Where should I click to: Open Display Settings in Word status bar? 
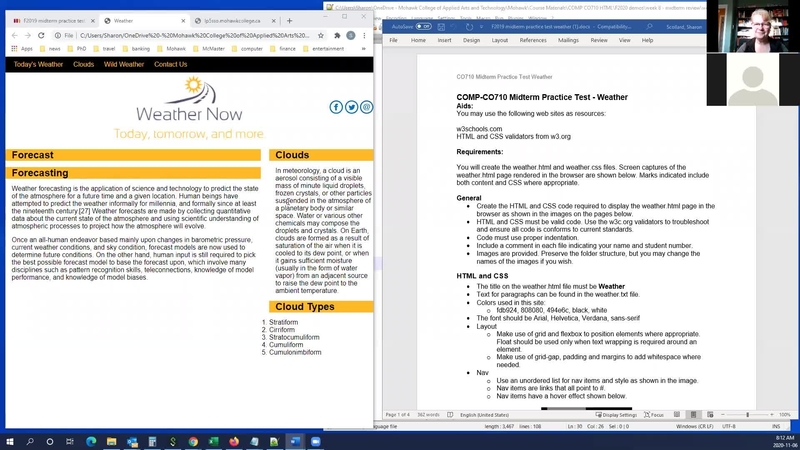click(615, 414)
